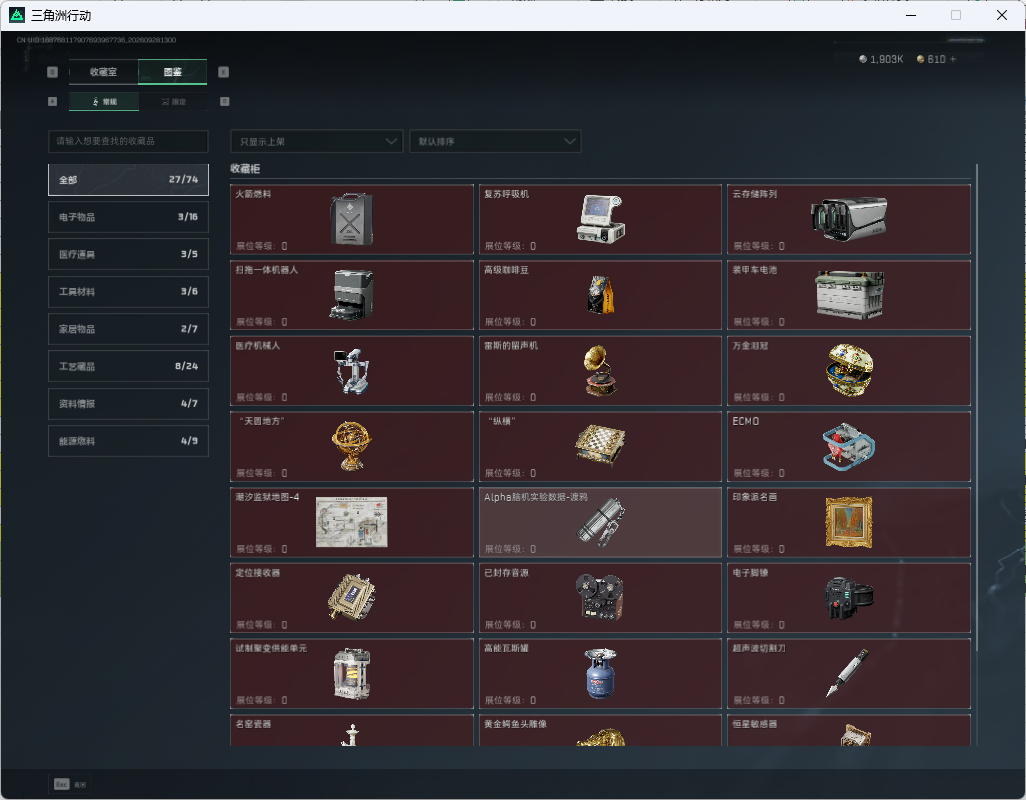Click the silver coin currency icon beside 1,903K
Screen dimensions: 1026x800
coord(863,59)
